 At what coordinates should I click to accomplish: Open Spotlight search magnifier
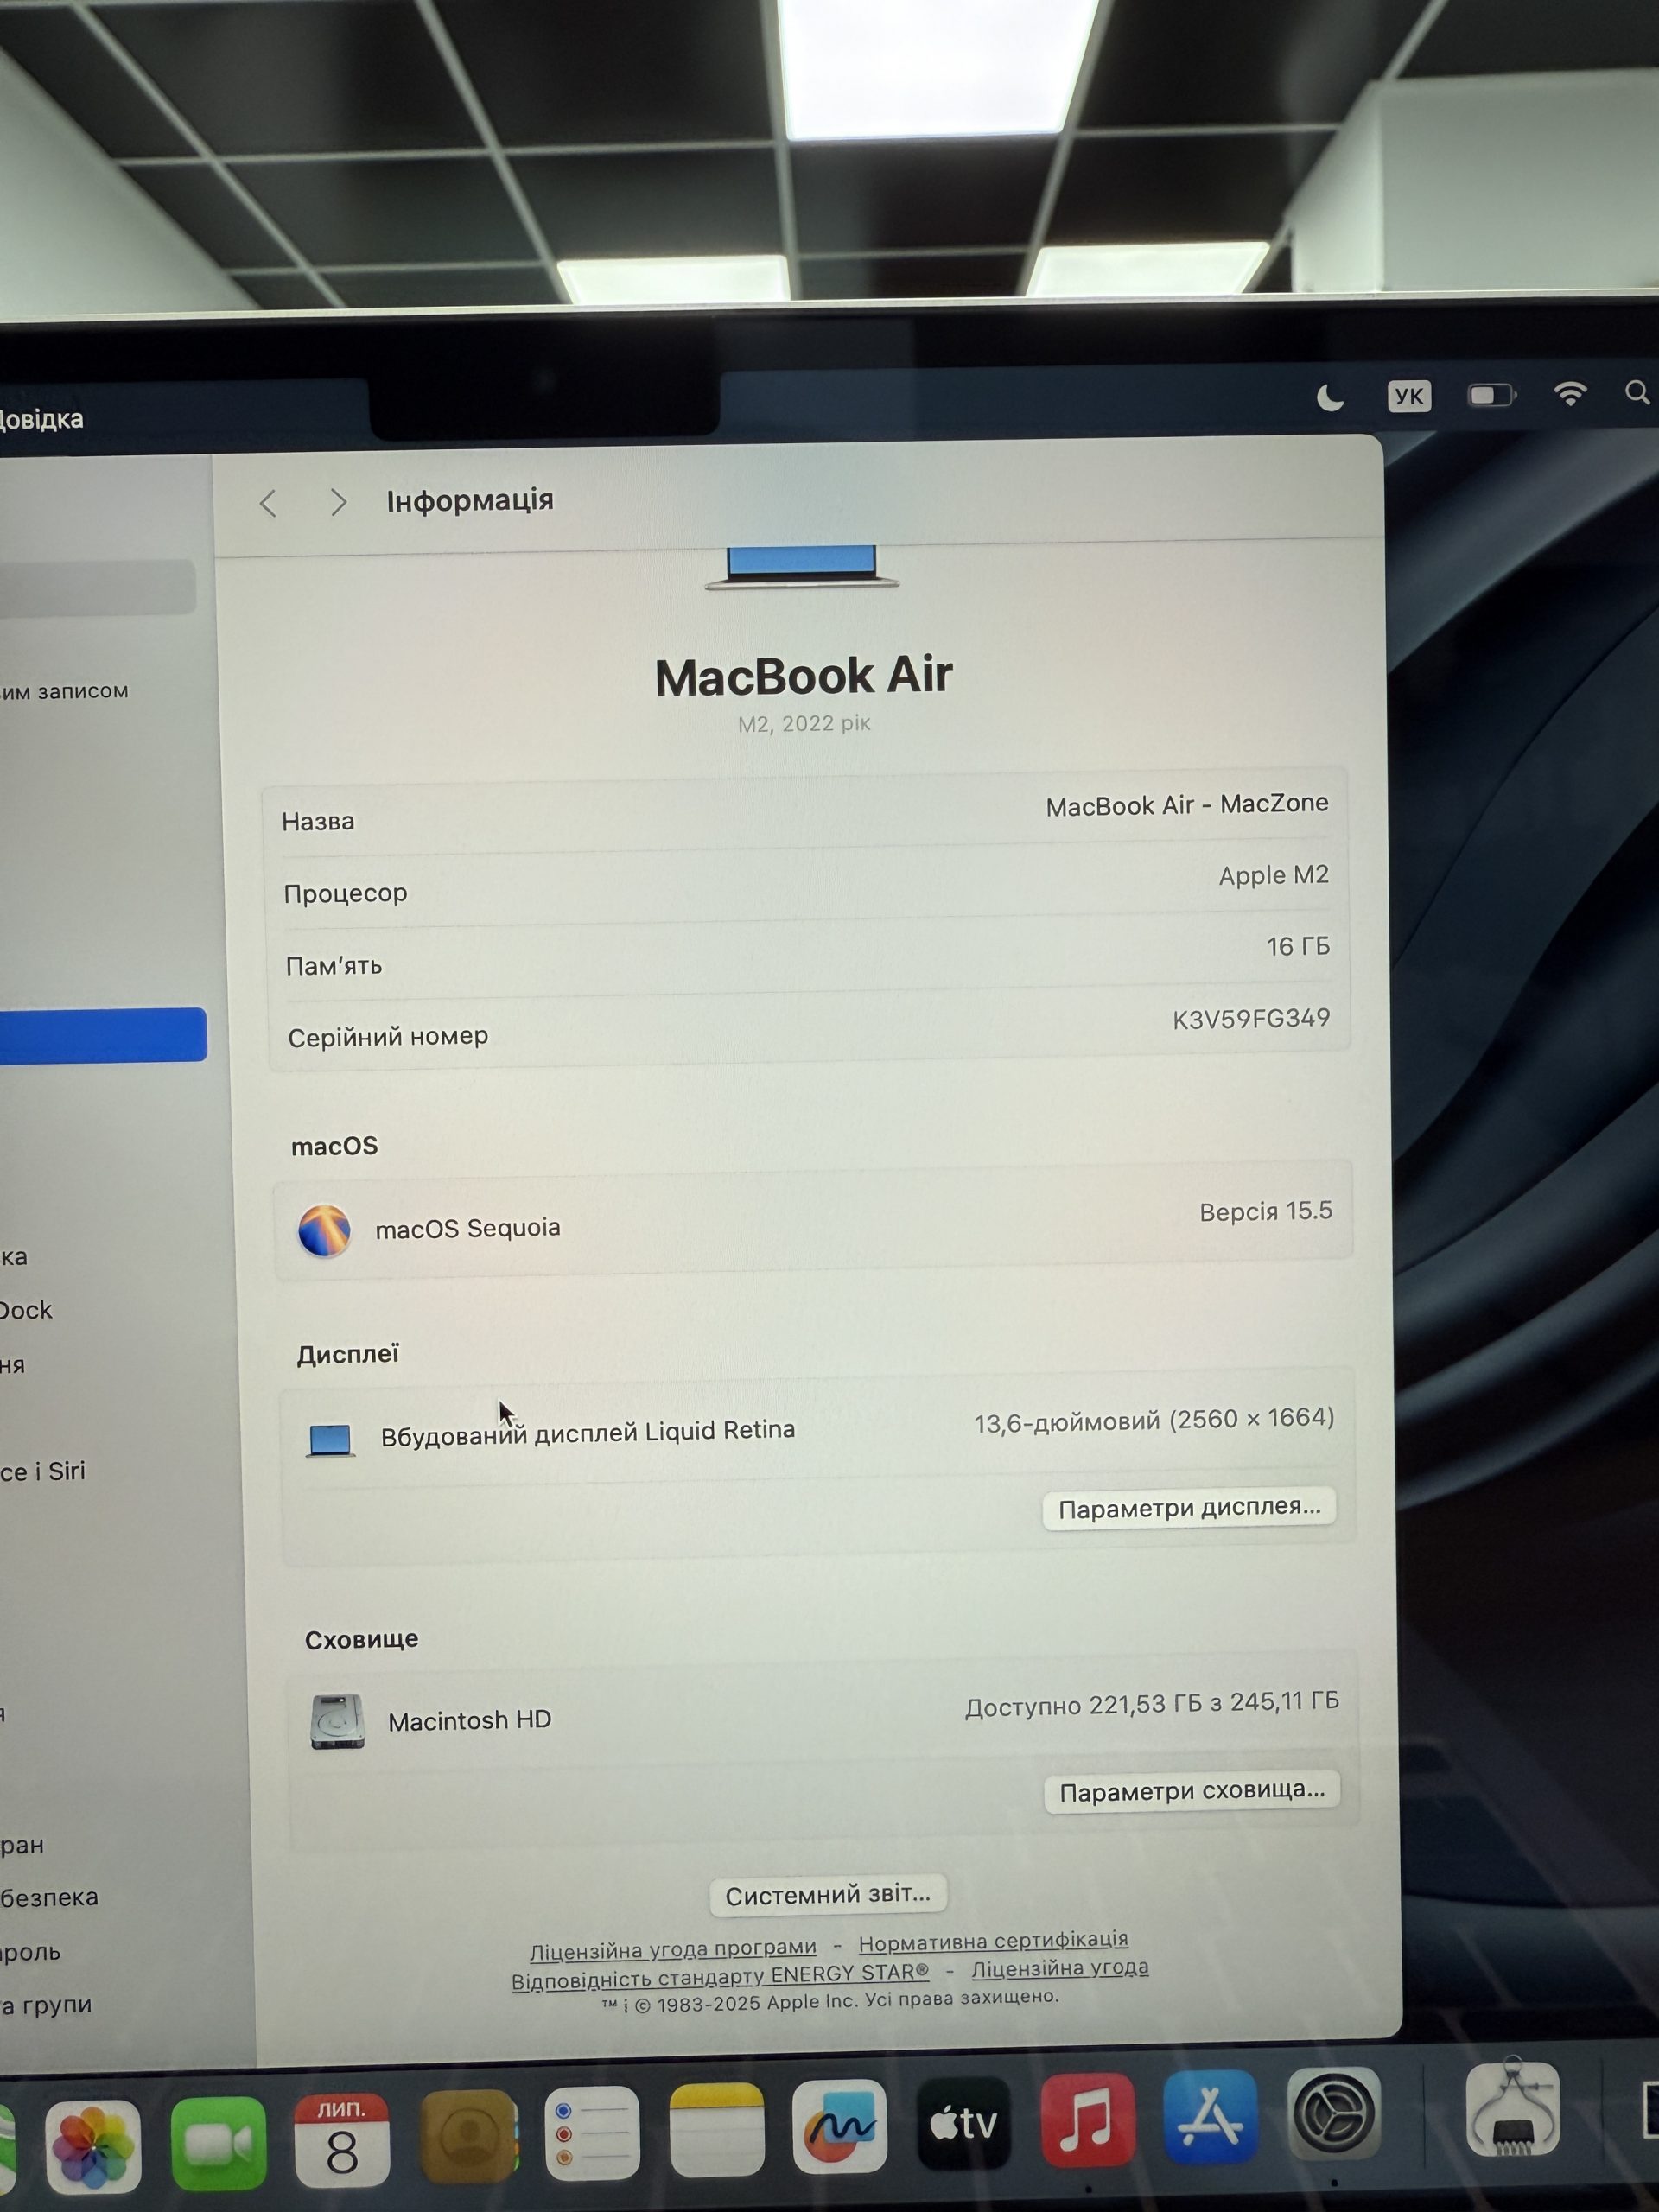[1637, 392]
